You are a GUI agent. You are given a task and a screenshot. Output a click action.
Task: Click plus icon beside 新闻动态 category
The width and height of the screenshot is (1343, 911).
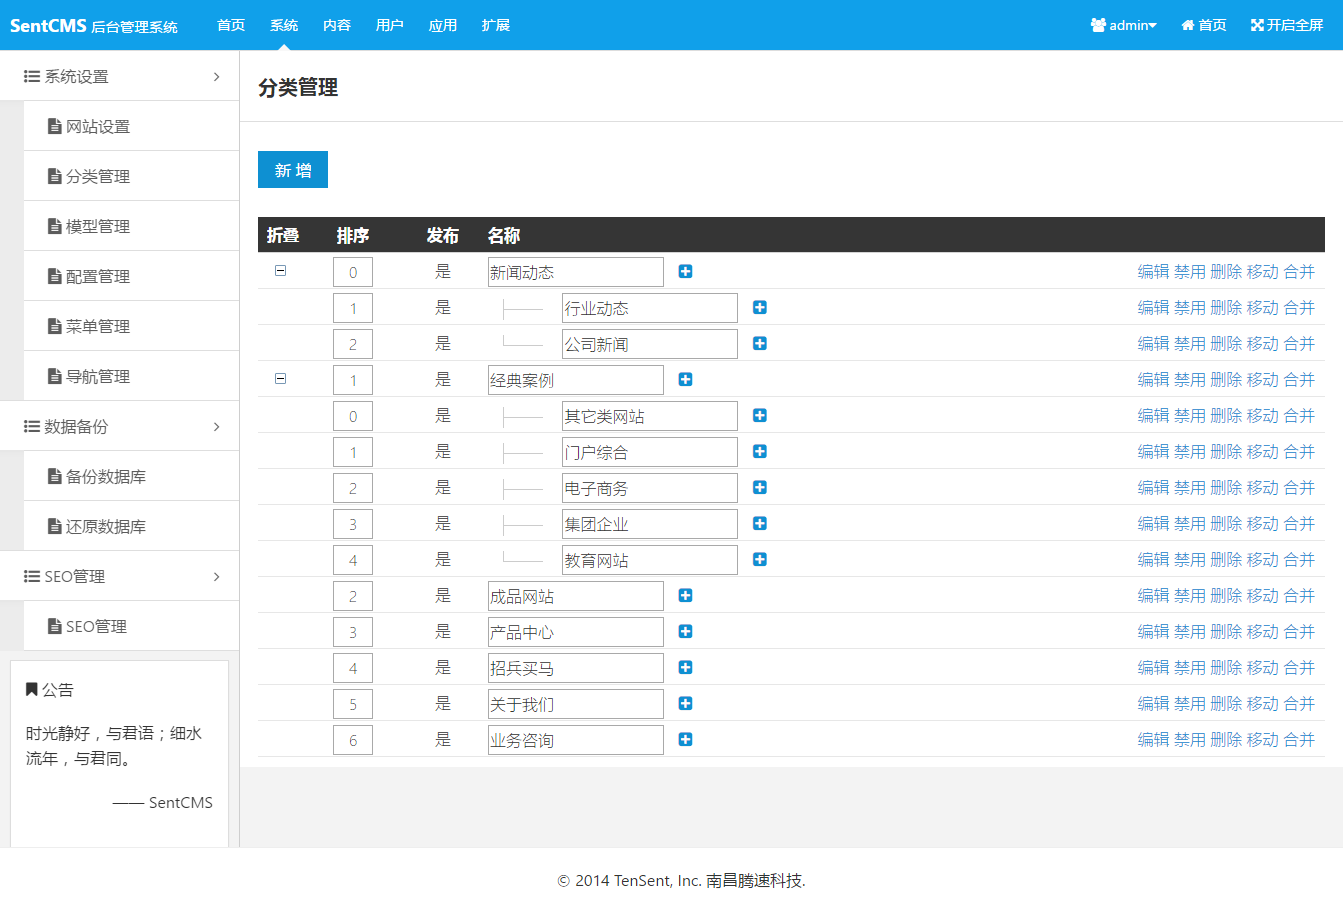pos(685,271)
